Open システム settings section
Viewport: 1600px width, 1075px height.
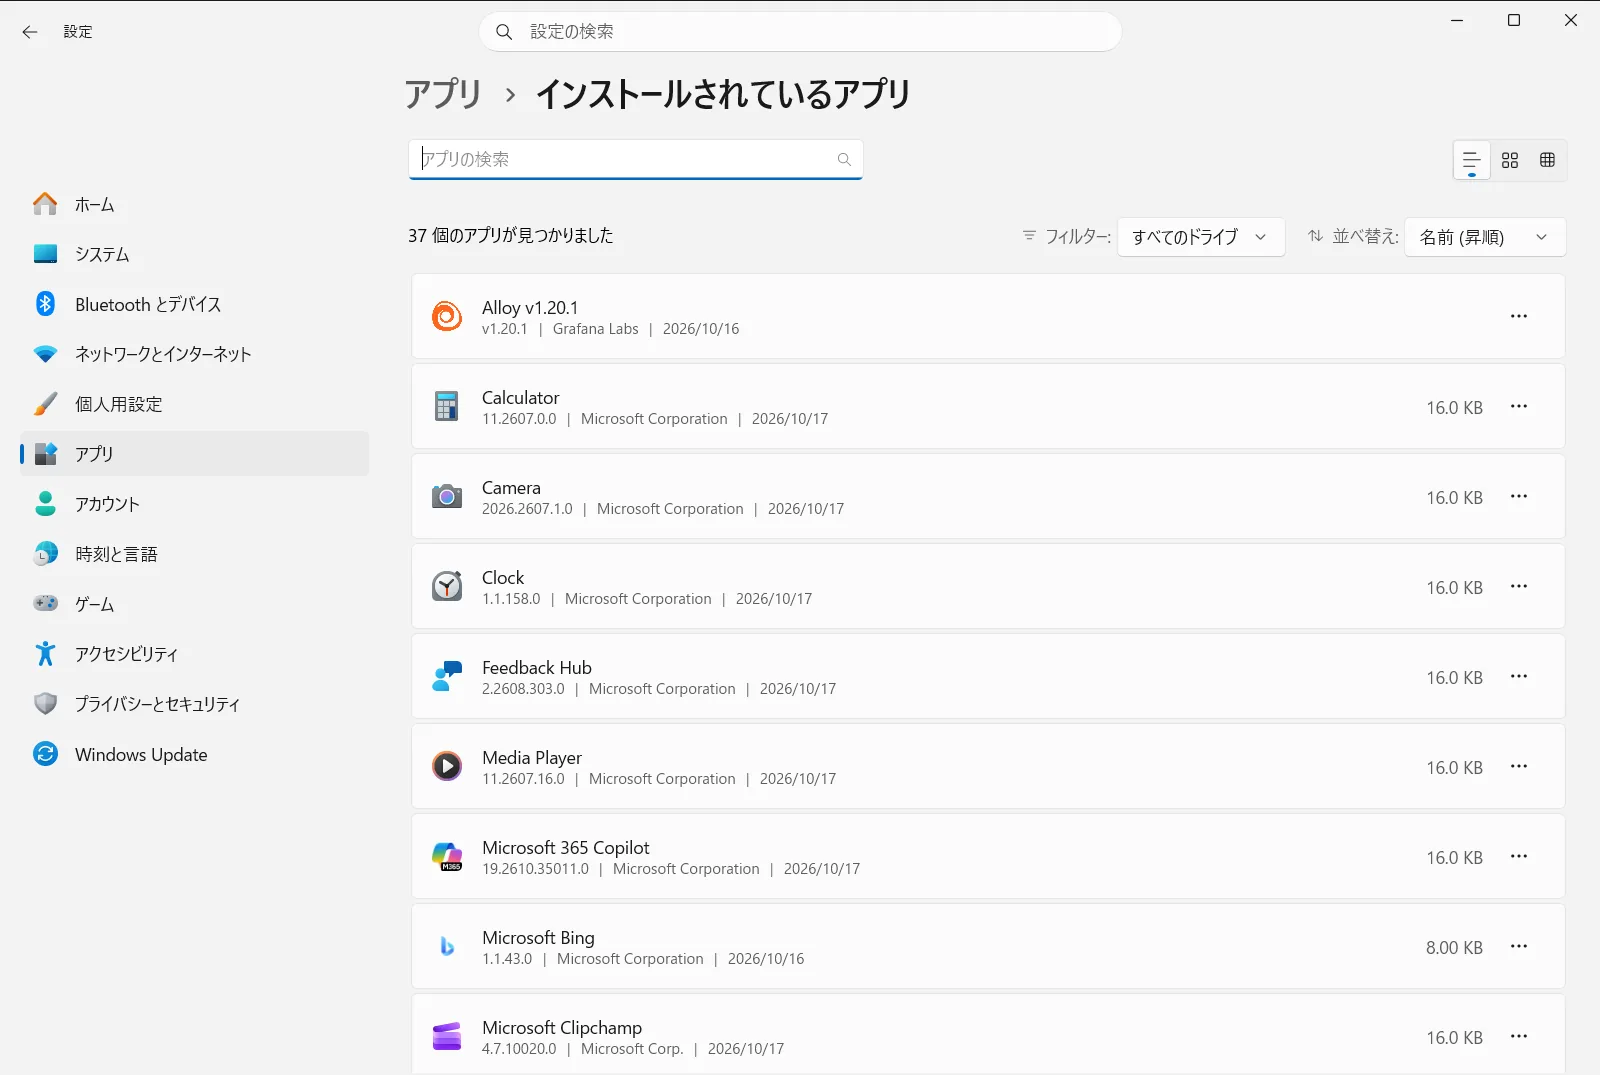tap(195, 254)
